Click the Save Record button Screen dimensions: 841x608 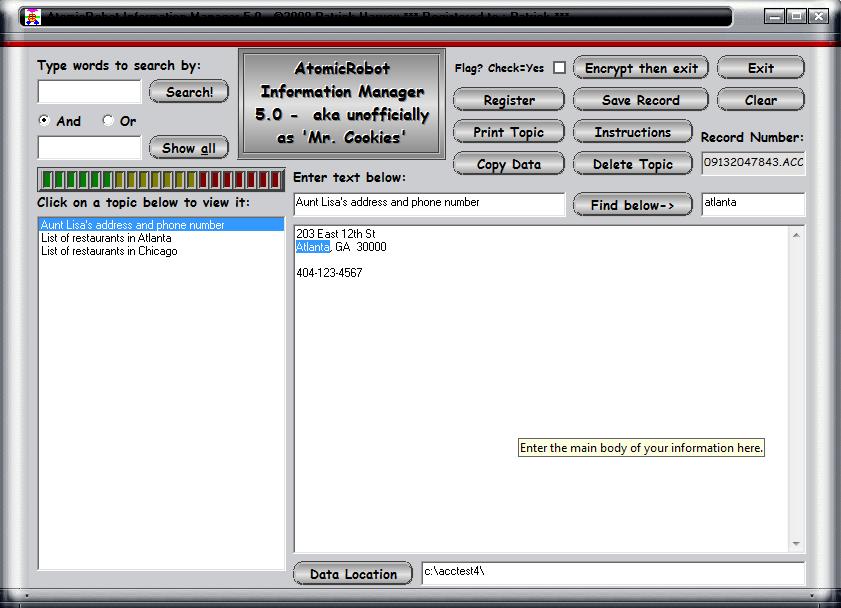(640, 100)
